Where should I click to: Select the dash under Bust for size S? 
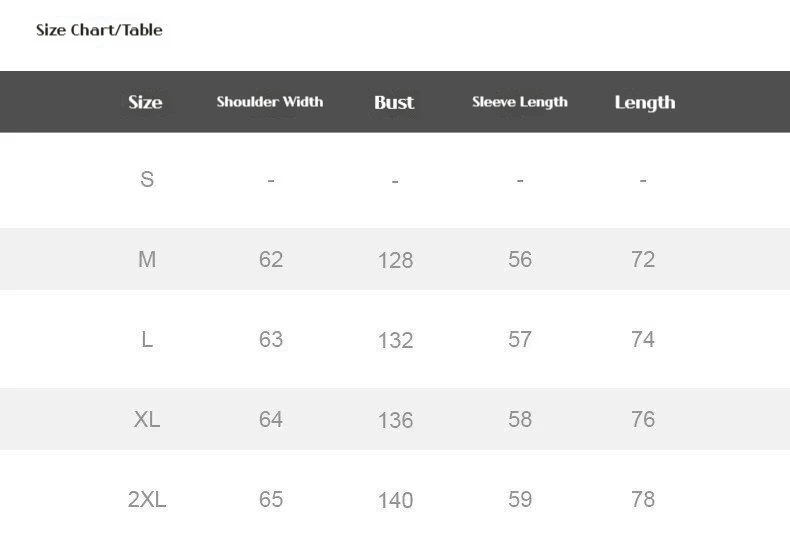coord(395,181)
